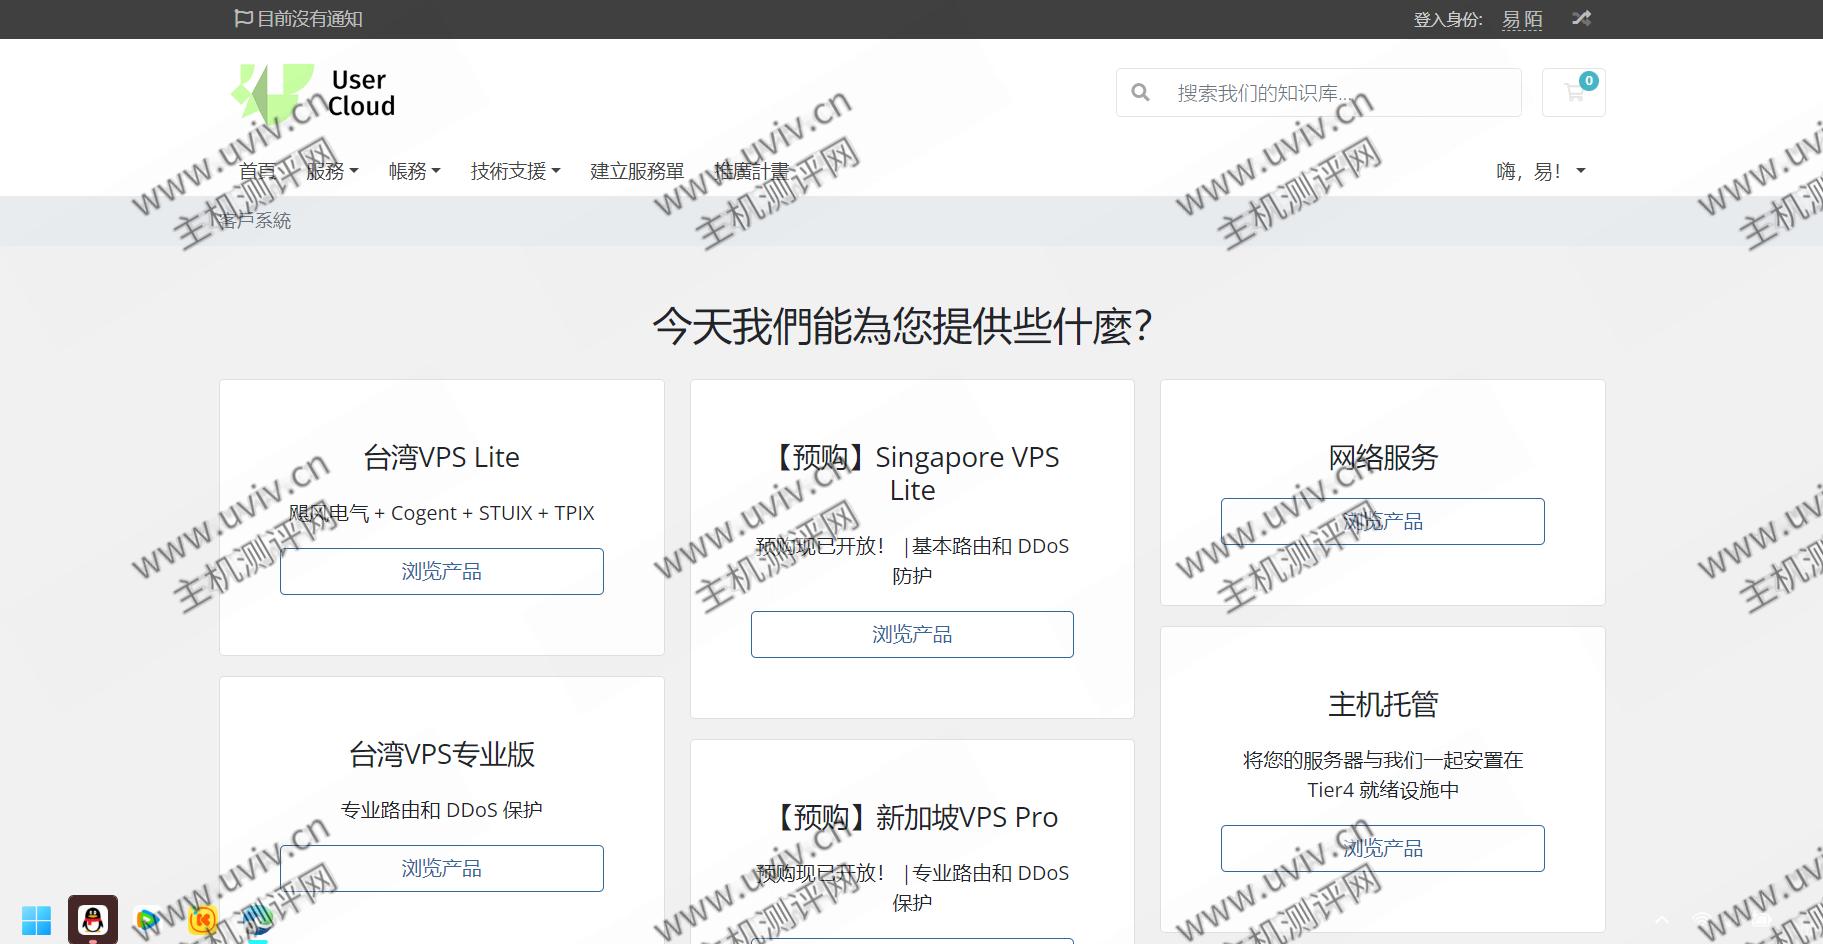Image resolution: width=1823 pixels, height=944 pixels.
Task: Open the QQ penguin app in taskbar
Action: point(93,919)
